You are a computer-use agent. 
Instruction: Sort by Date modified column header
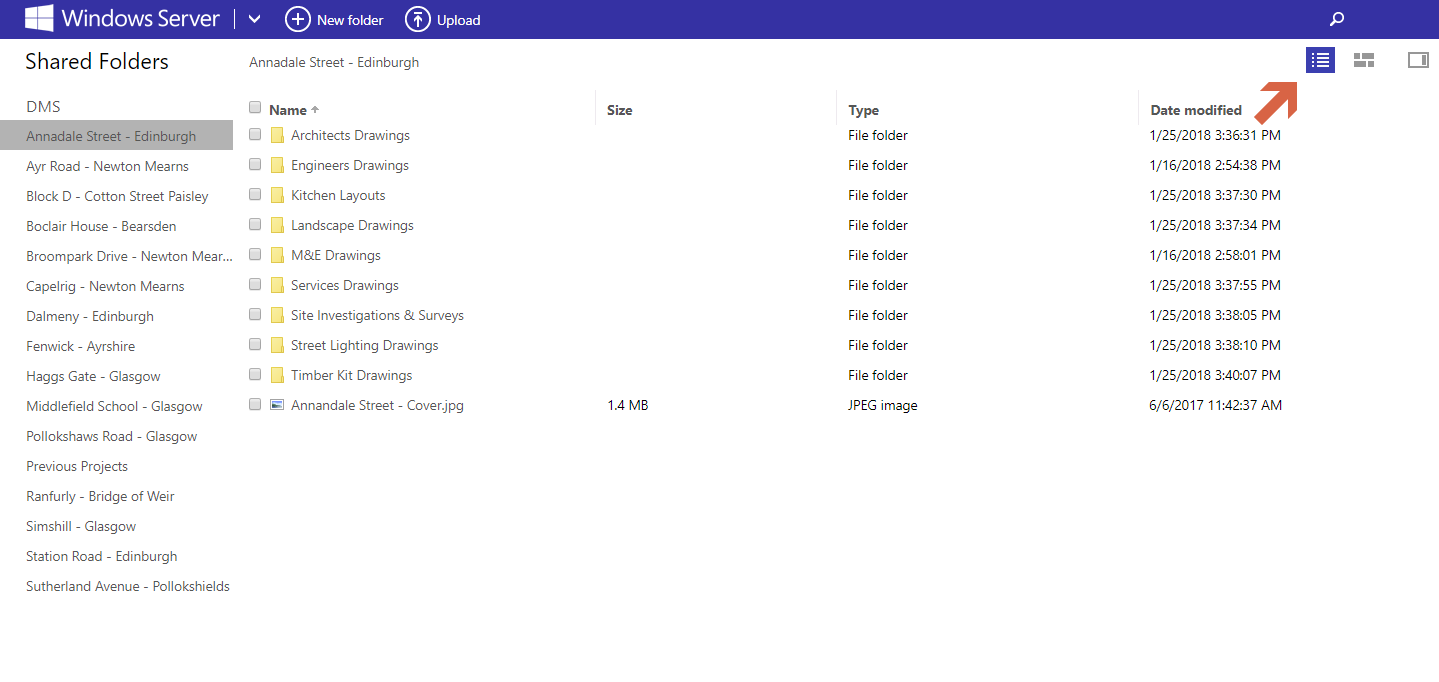coord(1196,110)
